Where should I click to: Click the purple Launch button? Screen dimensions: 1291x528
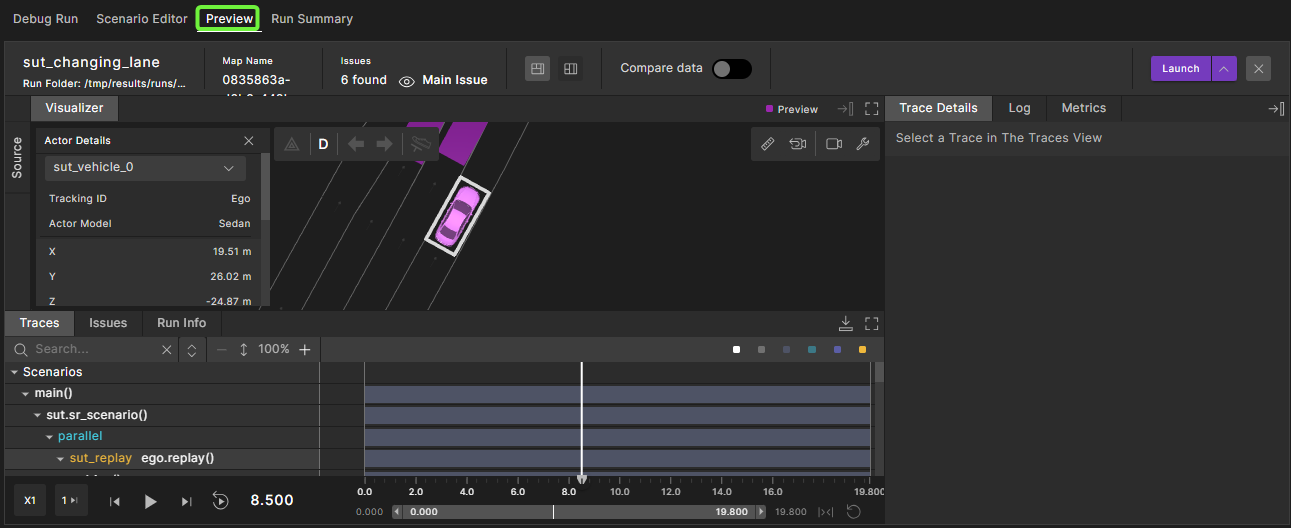coord(1180,69)
